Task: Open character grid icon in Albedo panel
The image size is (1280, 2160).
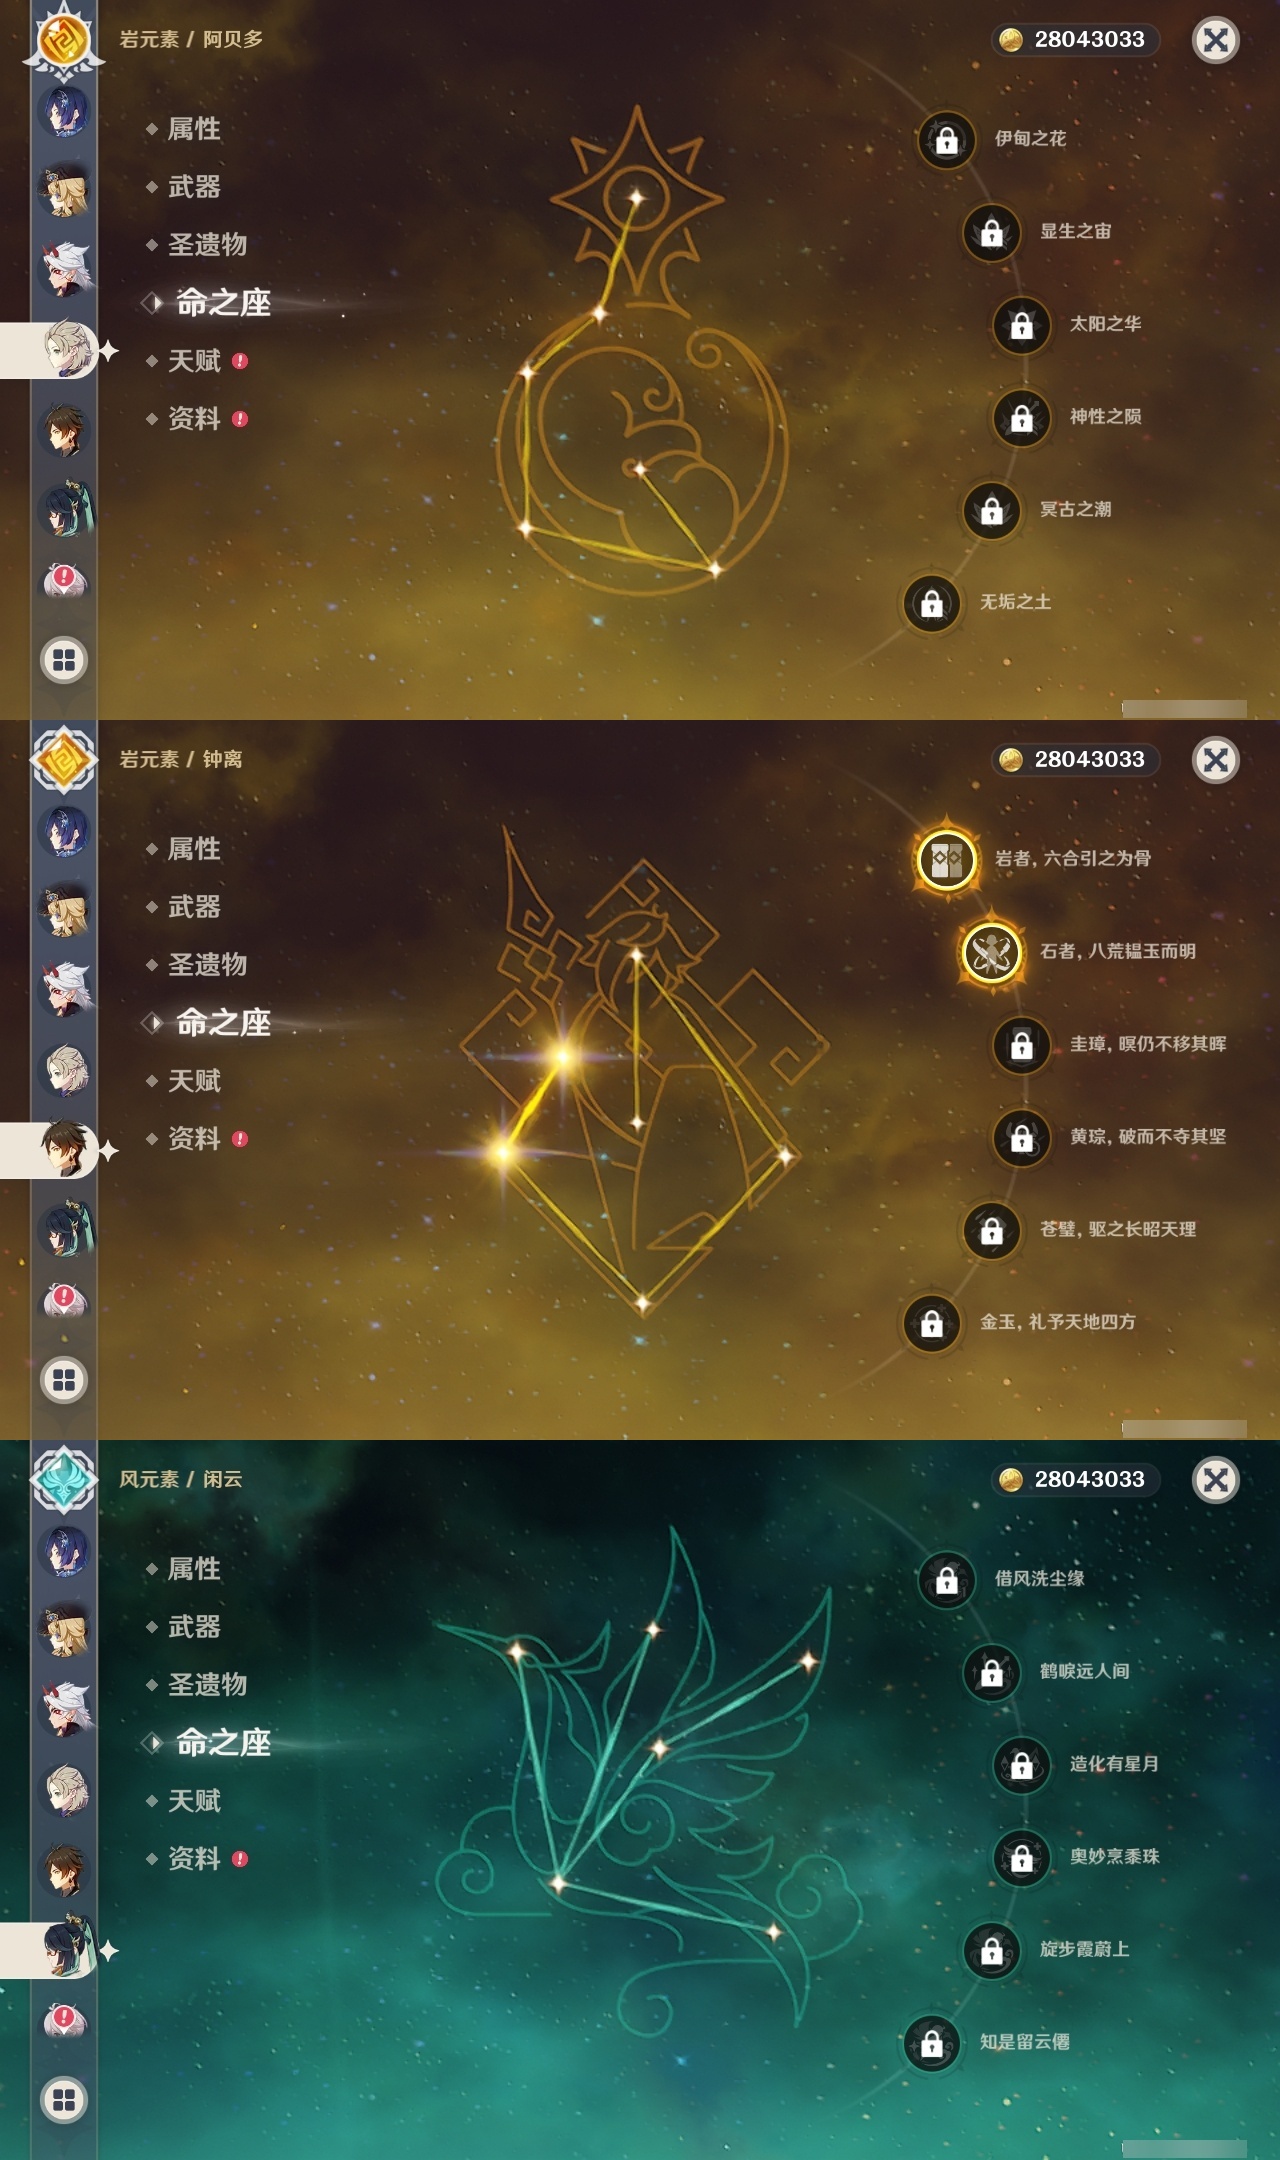Action: click(x=64, y=660)
